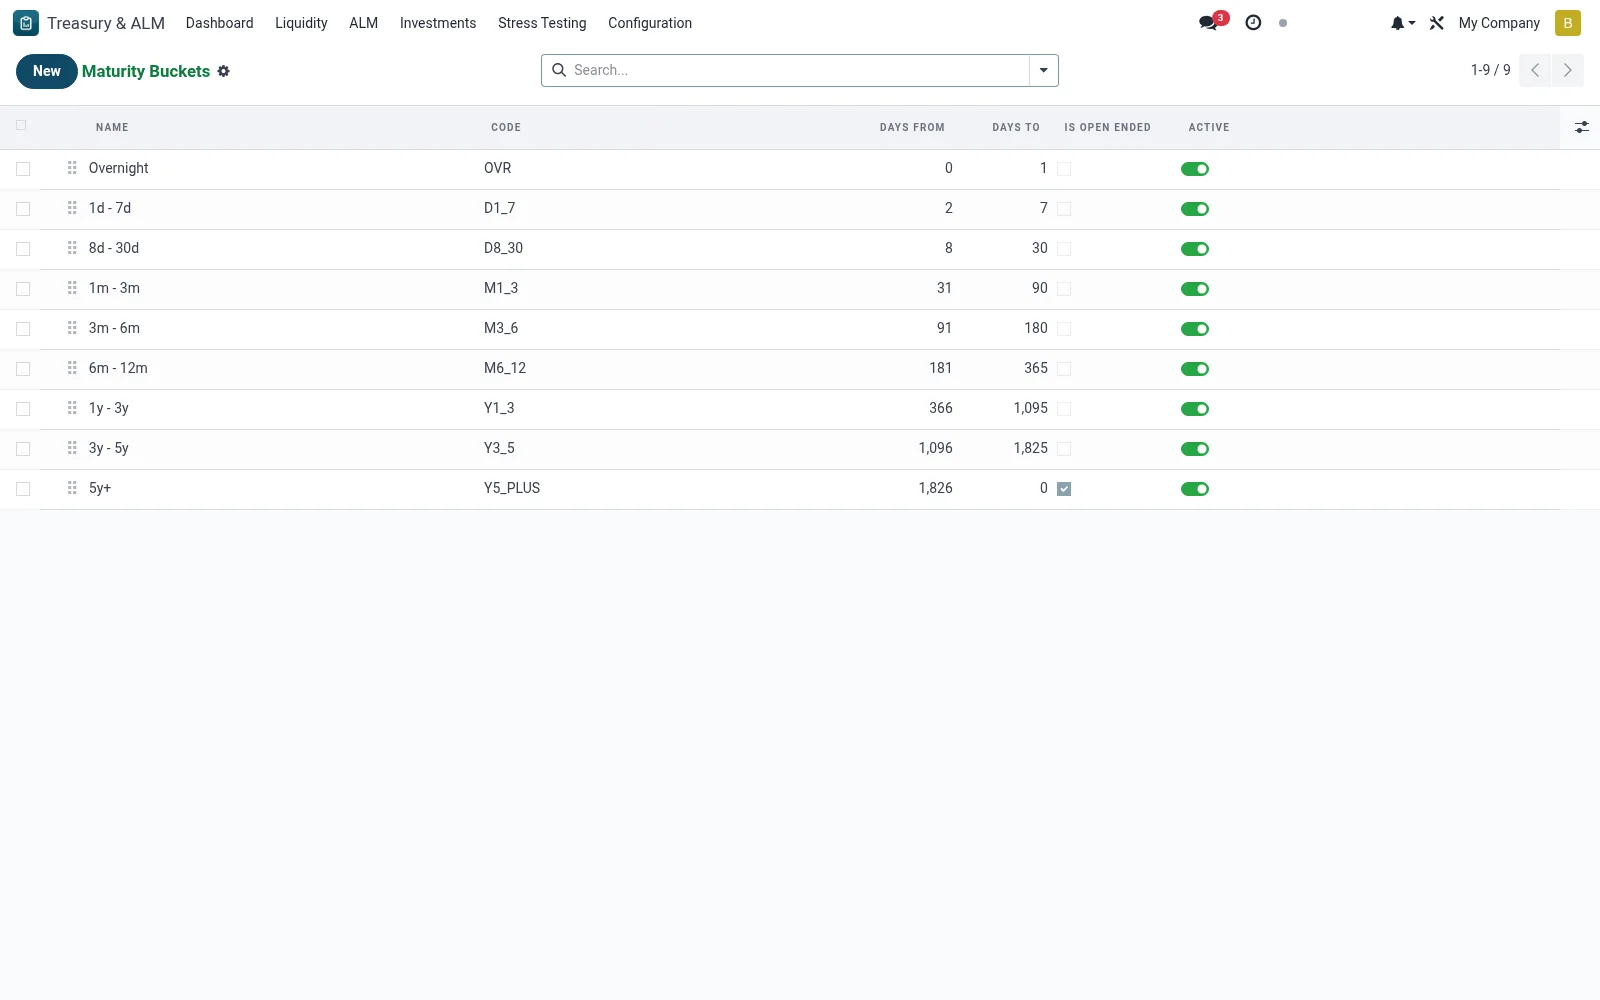
Task: Click the presence status dot icon
Action: pos(1283,23)
